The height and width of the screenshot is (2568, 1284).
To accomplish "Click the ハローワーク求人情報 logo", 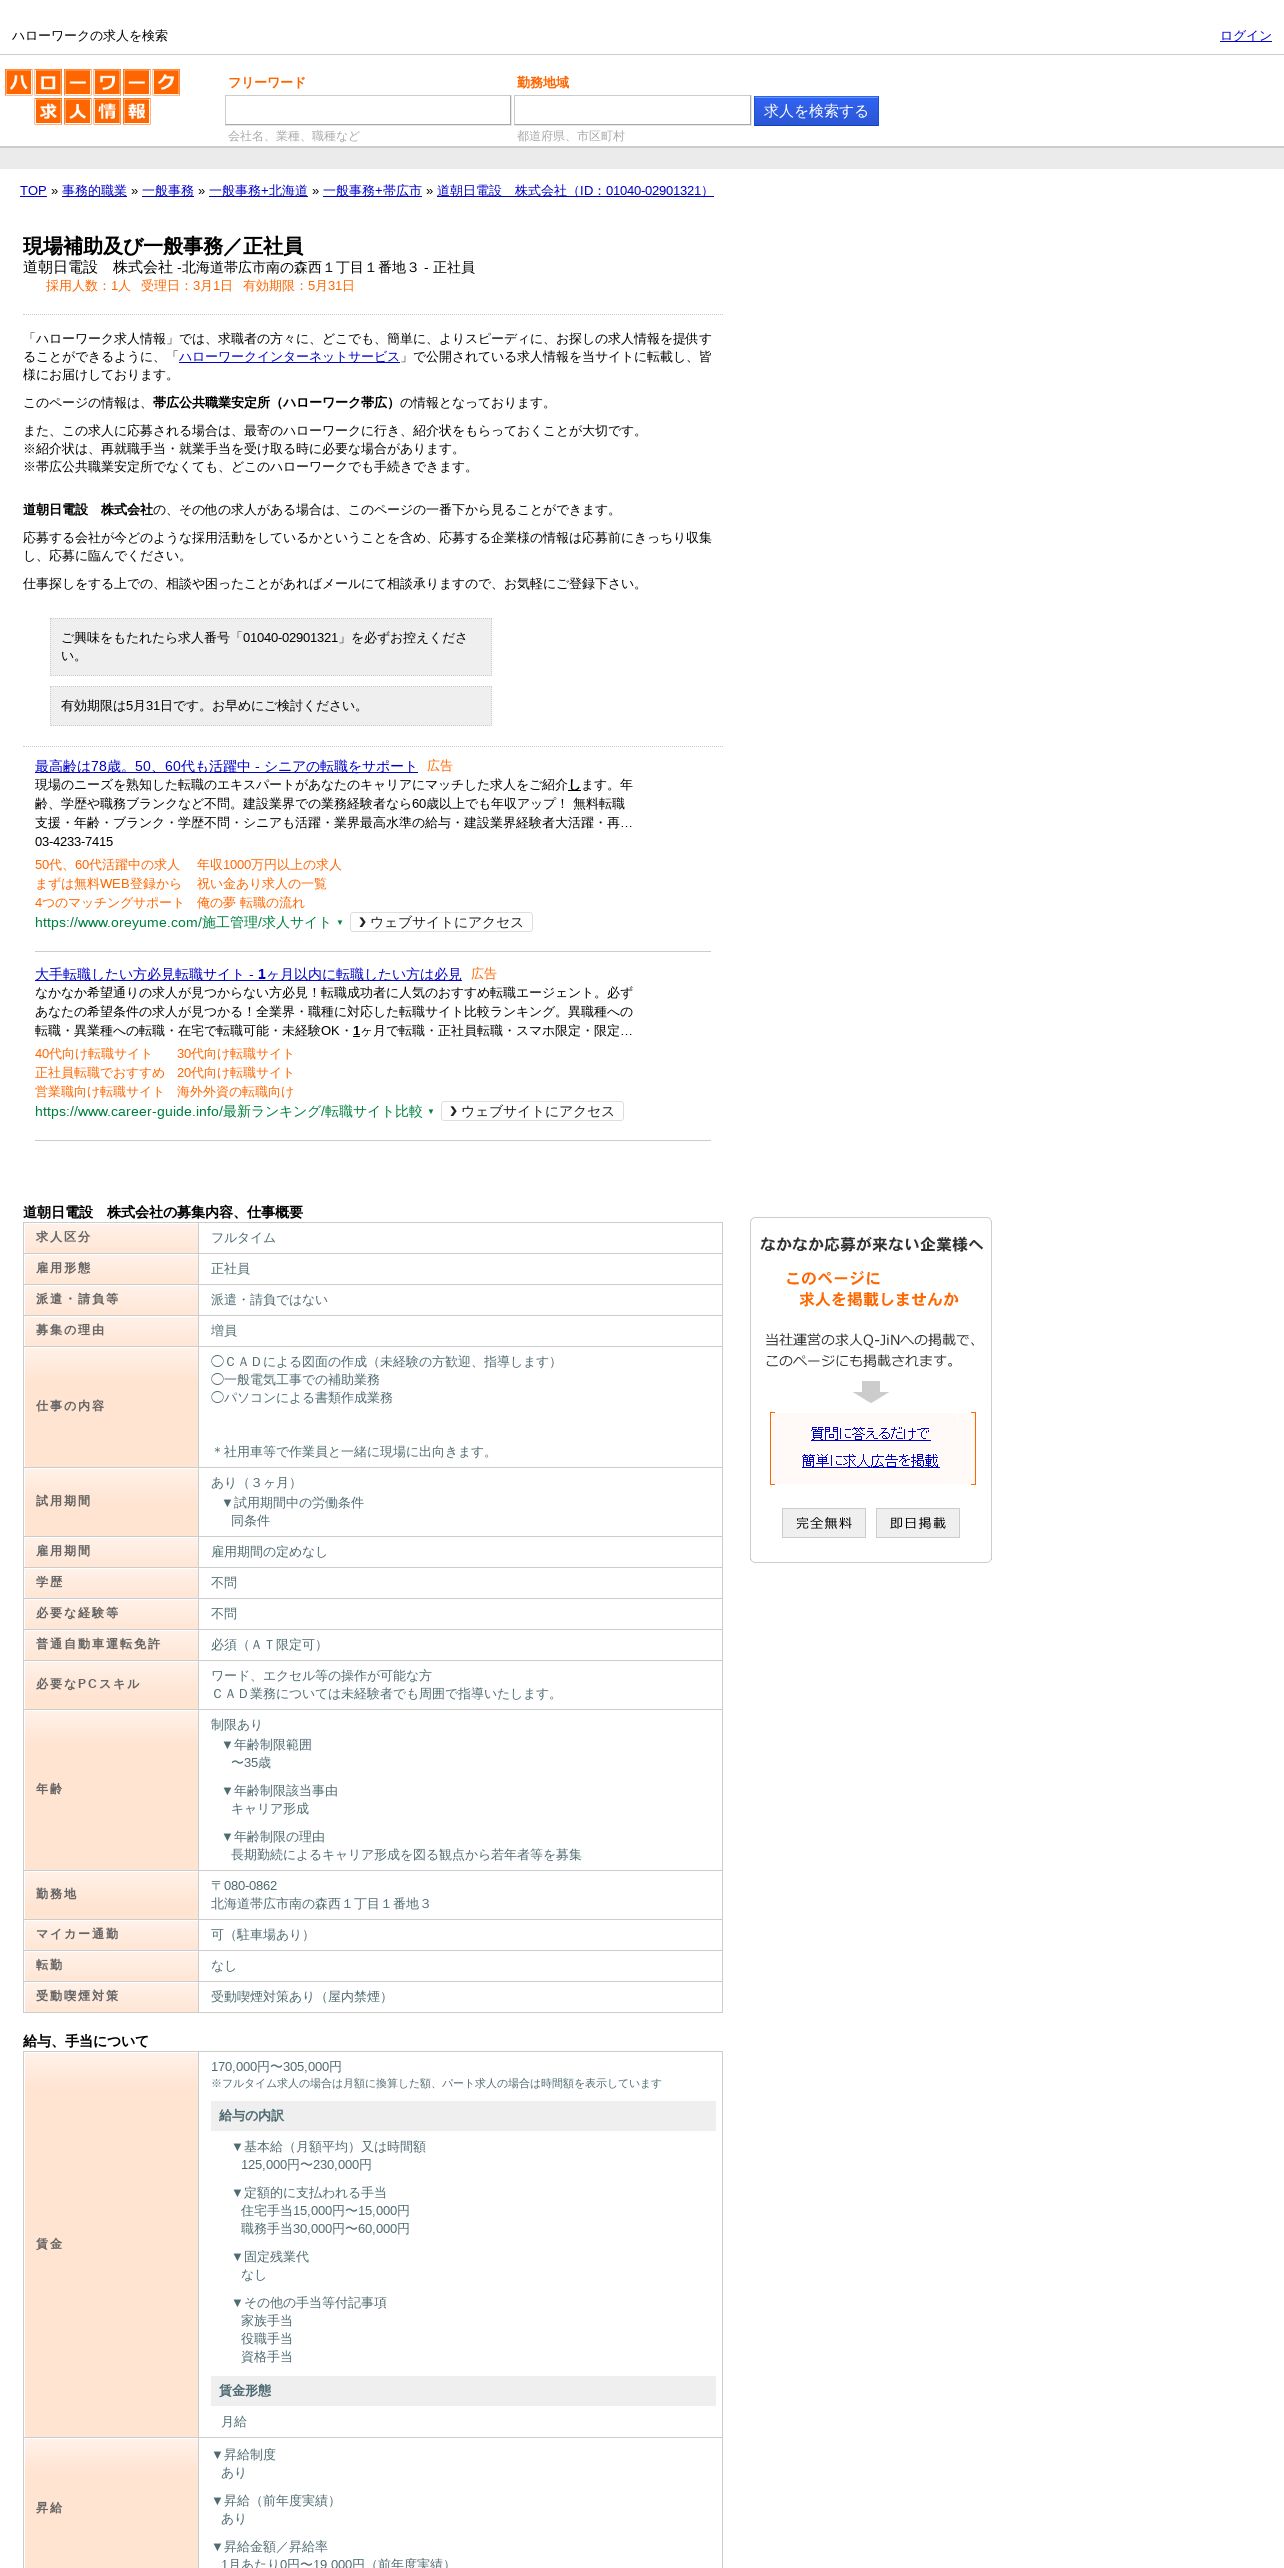I will 92,96.
